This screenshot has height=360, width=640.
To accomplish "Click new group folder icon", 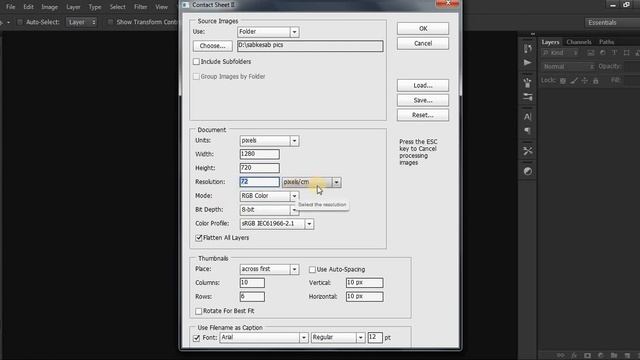I will click(x=613, y=356).
